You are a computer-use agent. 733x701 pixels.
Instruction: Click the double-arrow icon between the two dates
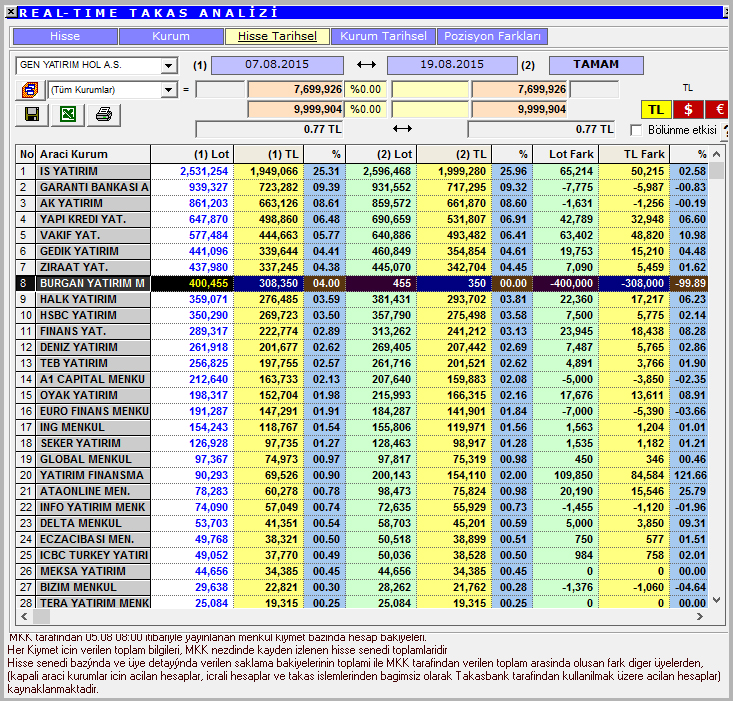pyautogui.click(x=366, y=64)
